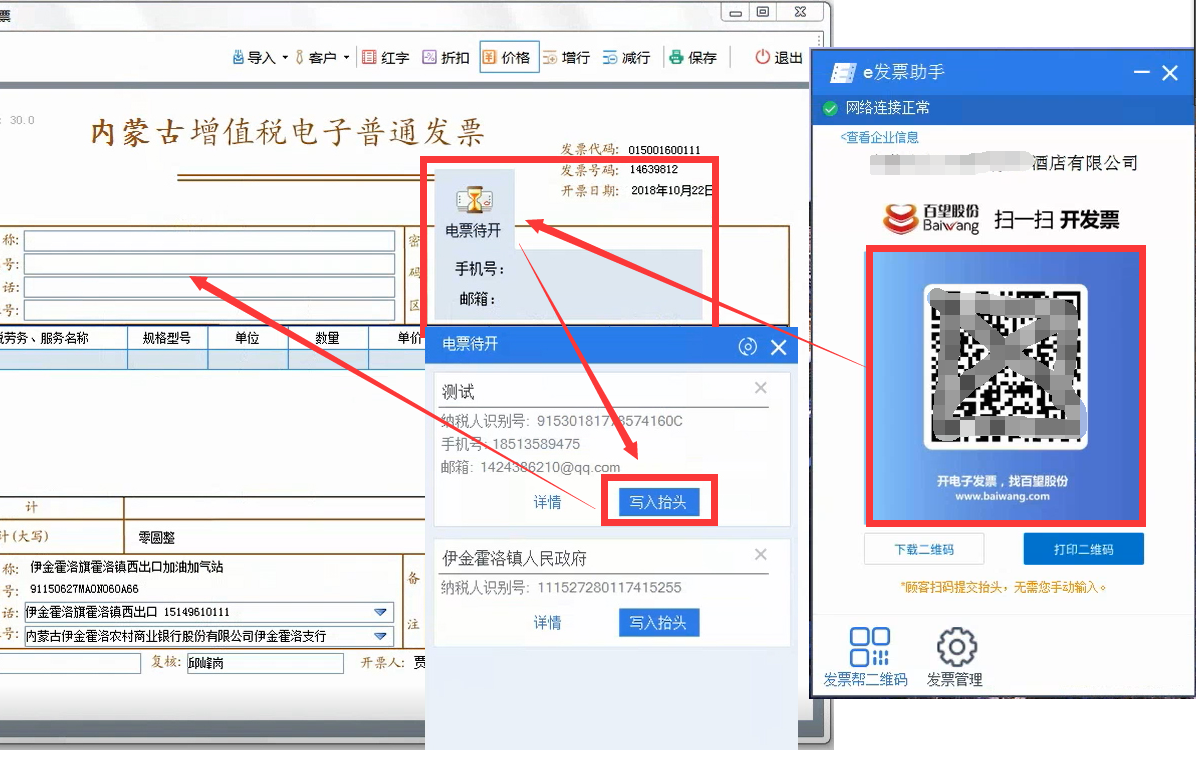
Task: Click the 客户 customer toolbar button
Action: 315,58
